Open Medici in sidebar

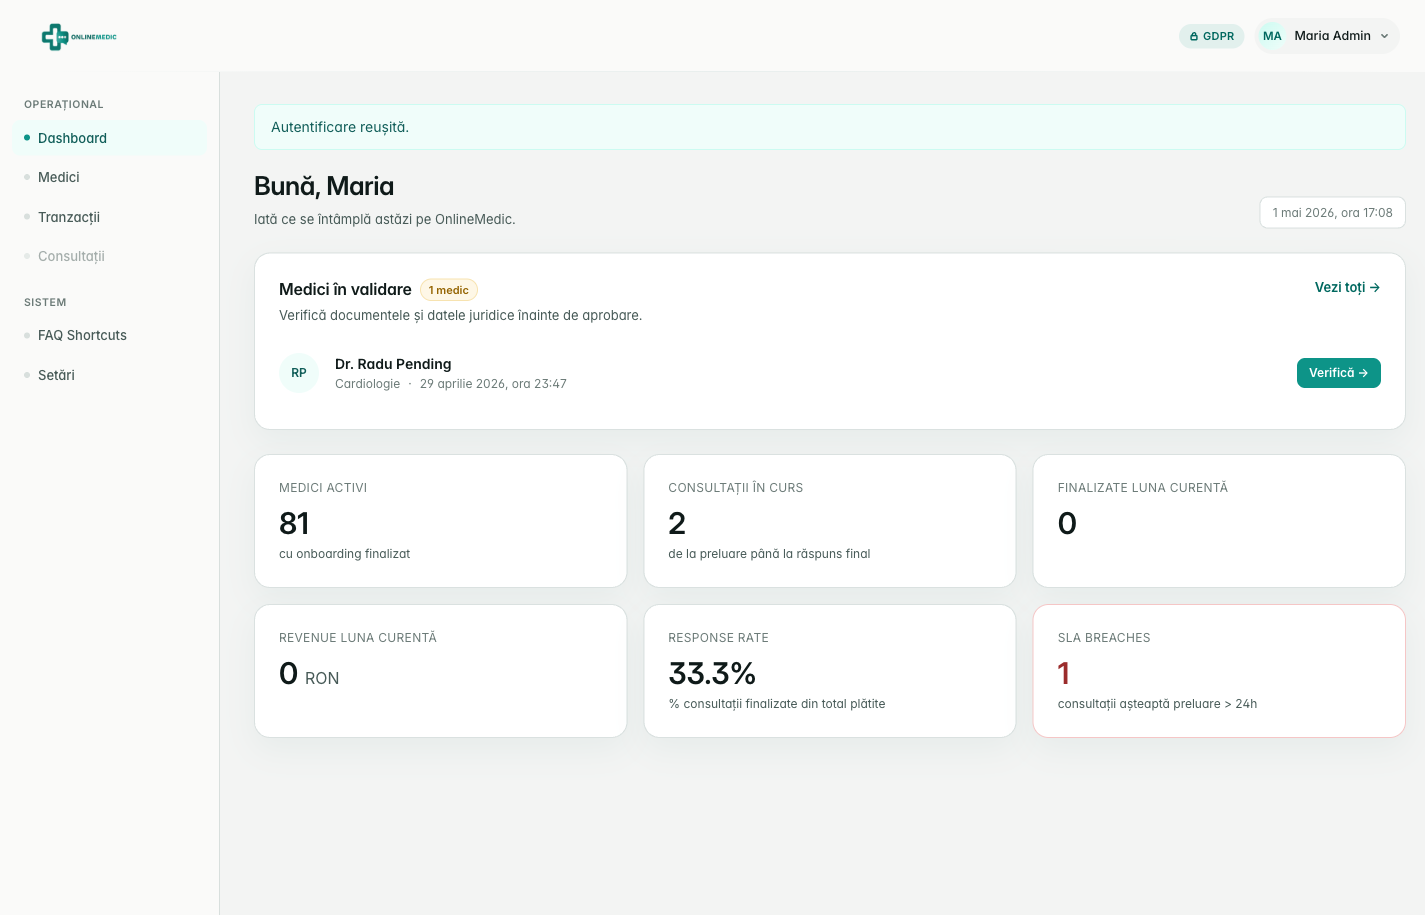(x=110, y=177)
